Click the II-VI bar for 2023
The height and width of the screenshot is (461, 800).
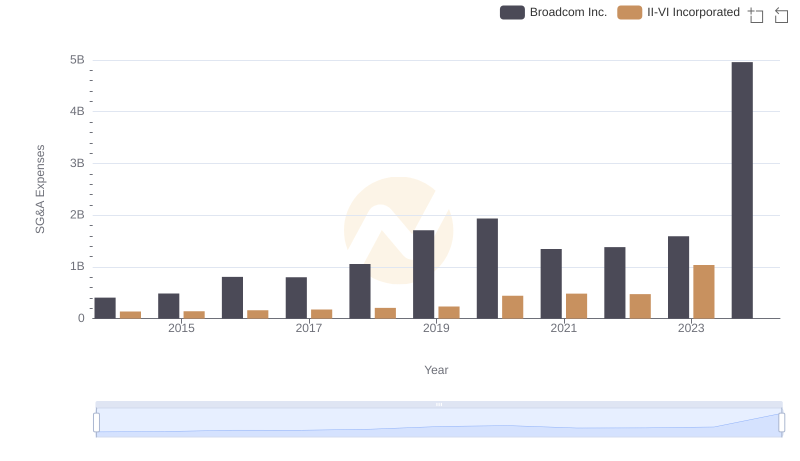click(x=704, y=292)
